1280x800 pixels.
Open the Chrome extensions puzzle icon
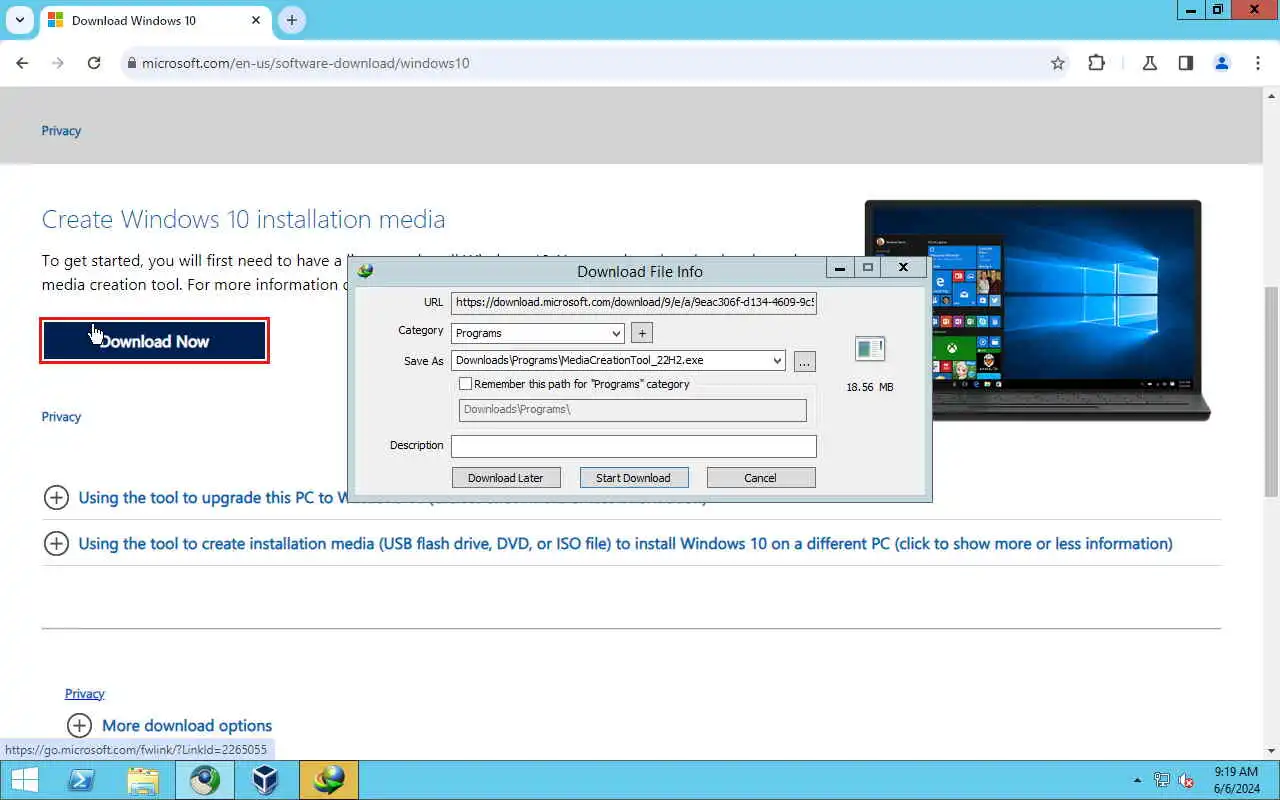tap(1096, 63)
